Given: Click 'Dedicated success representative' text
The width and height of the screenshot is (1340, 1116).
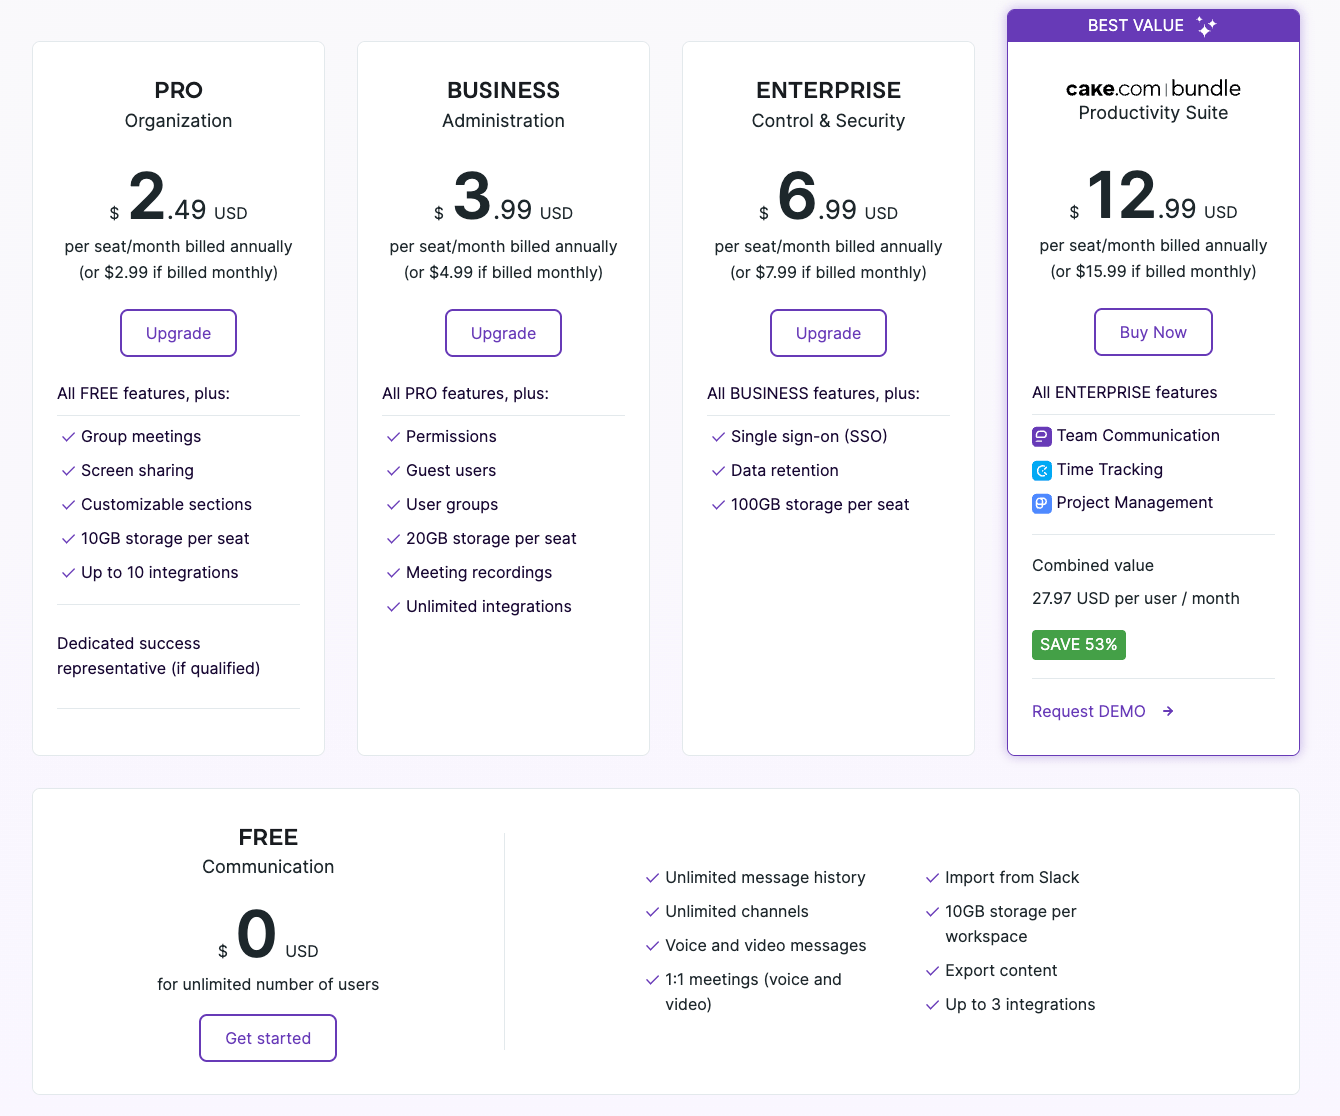Looking at the screenshot, I should pos(158,656).
